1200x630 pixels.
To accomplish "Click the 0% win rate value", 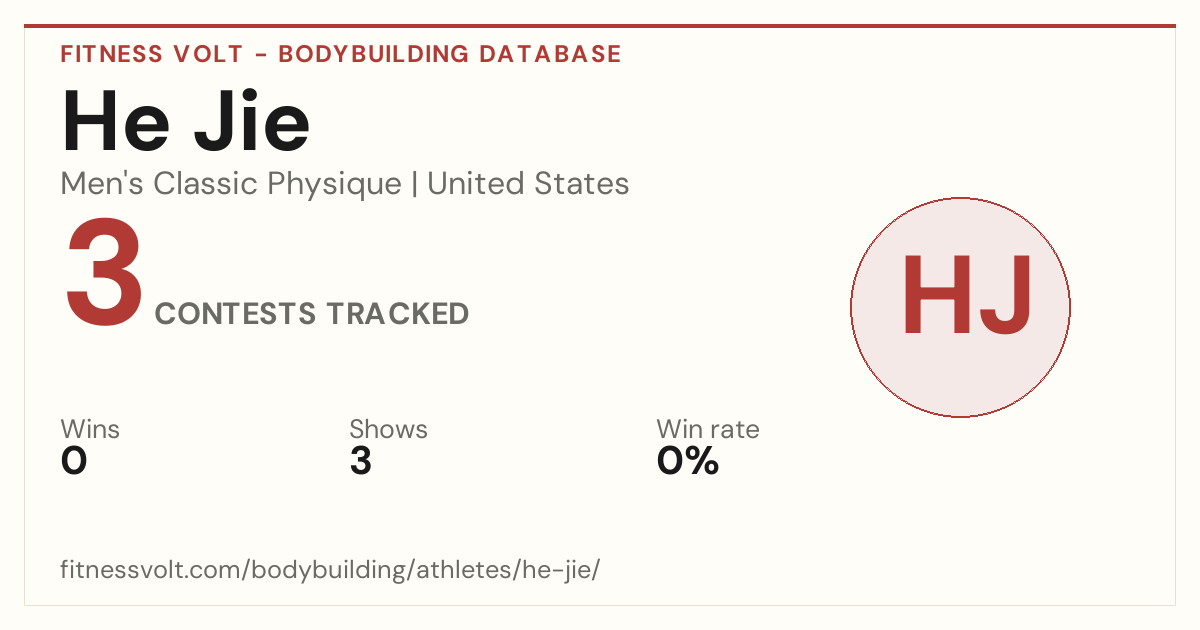I will click(x=688, y=461).
